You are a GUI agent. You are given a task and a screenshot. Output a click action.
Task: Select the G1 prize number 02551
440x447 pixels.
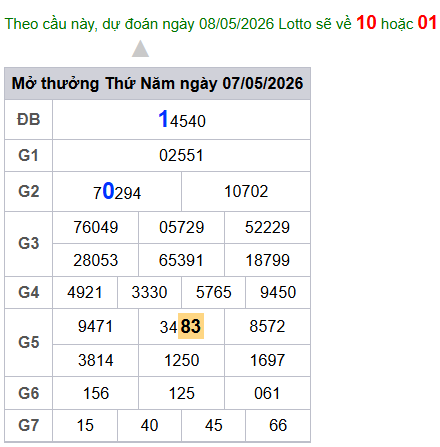(181, 156)
